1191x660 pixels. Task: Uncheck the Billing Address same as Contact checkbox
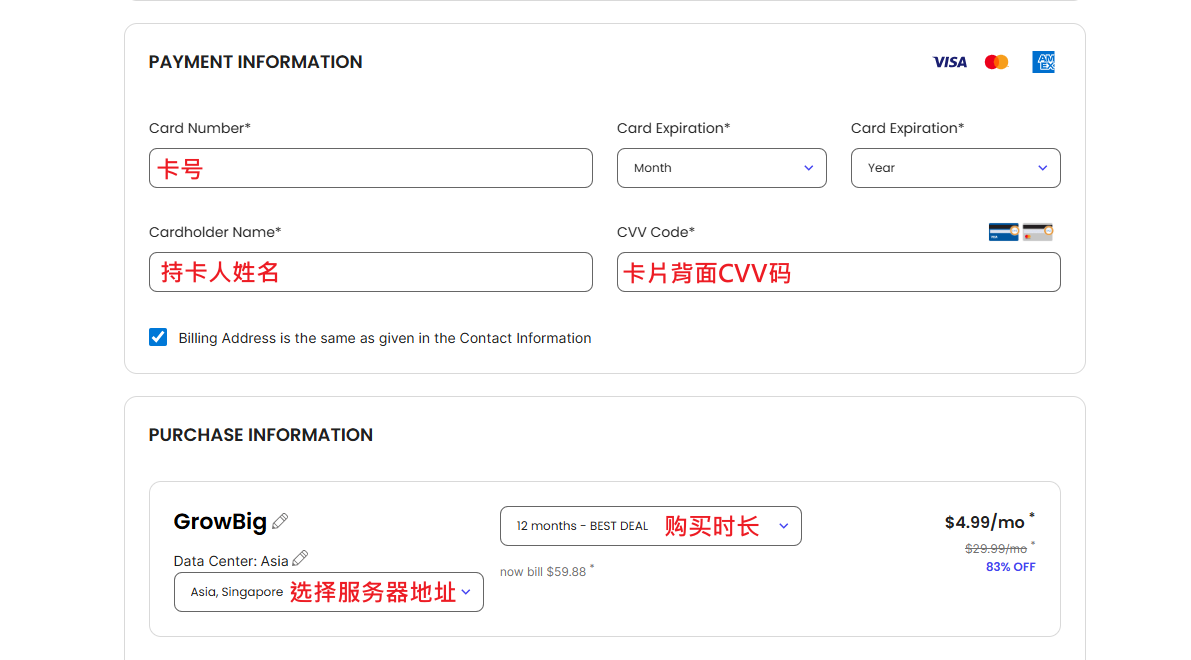click(158, 337)
